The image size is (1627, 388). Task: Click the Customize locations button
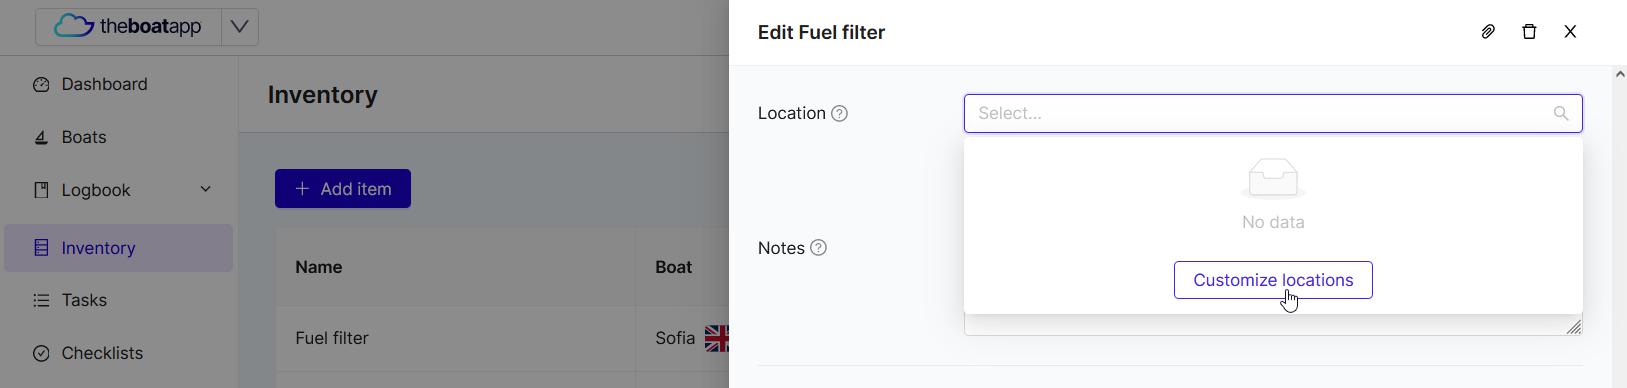coord(1273,280)
